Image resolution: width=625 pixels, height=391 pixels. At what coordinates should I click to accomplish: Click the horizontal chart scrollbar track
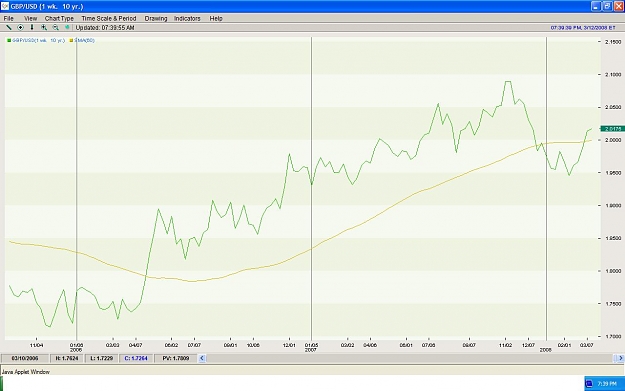click(x=410, y=358)
